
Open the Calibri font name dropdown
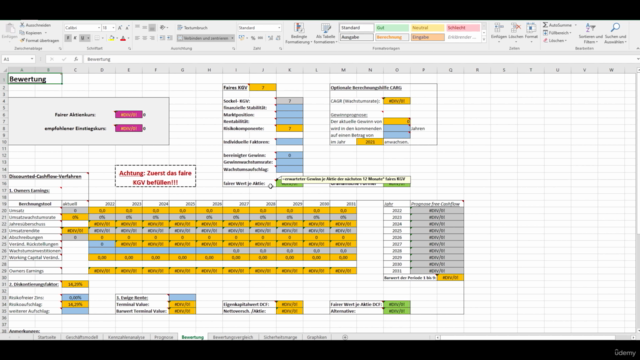98,28
